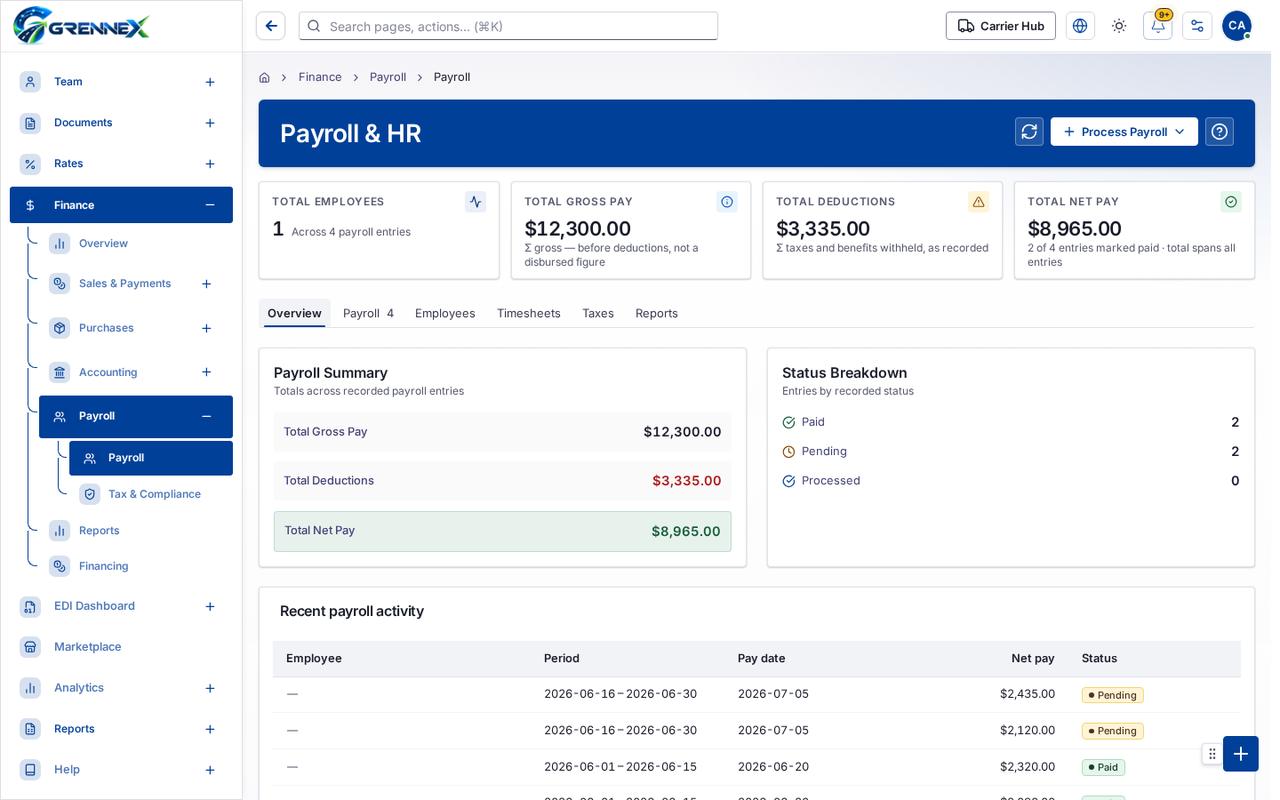Collapse the Payroll submenu

[206, 416]
